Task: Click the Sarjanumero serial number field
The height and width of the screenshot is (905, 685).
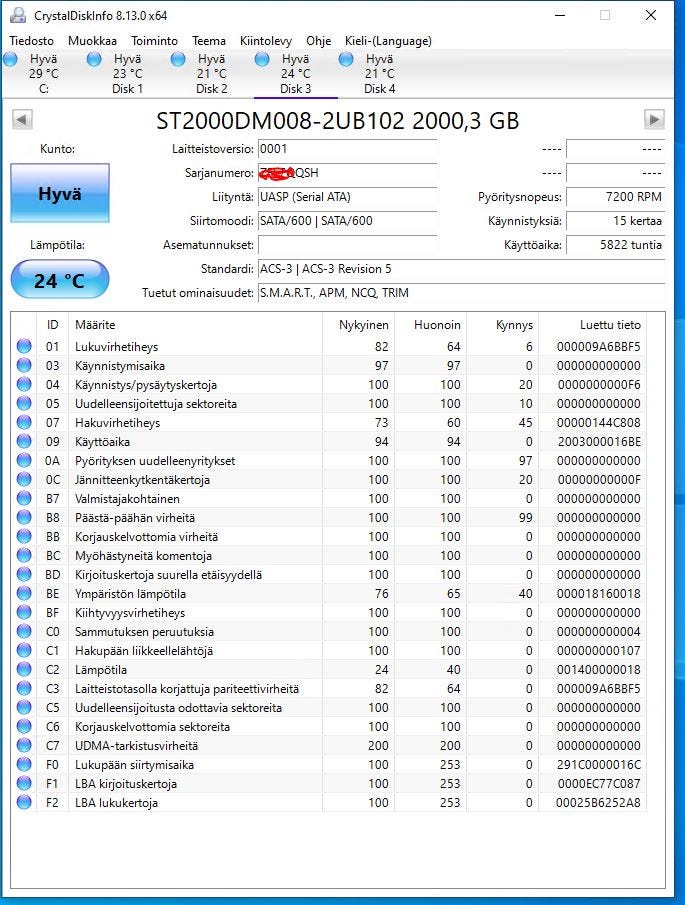Action: 347,173
